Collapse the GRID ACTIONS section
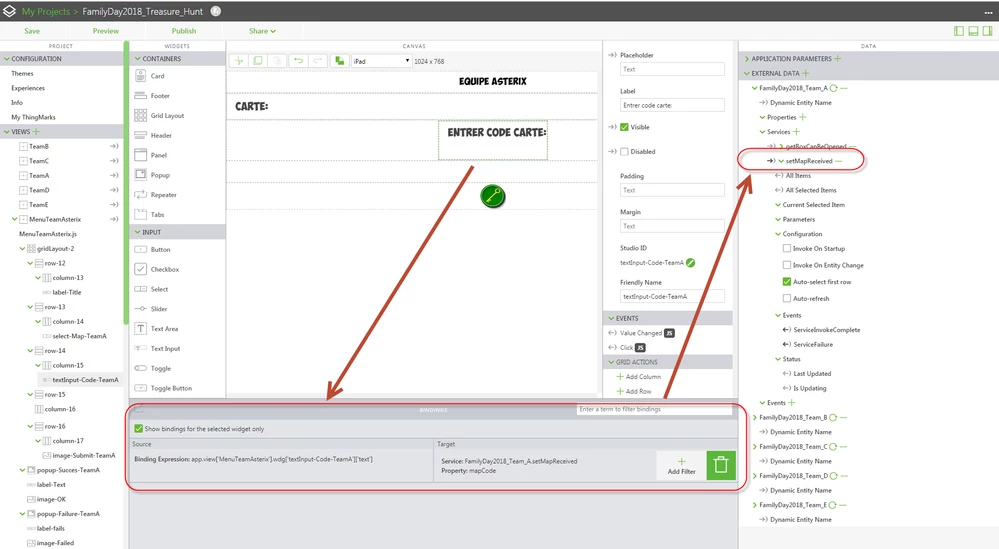Image resolution: width=999 pixels, height=549 pixels. tap(612, 362)
